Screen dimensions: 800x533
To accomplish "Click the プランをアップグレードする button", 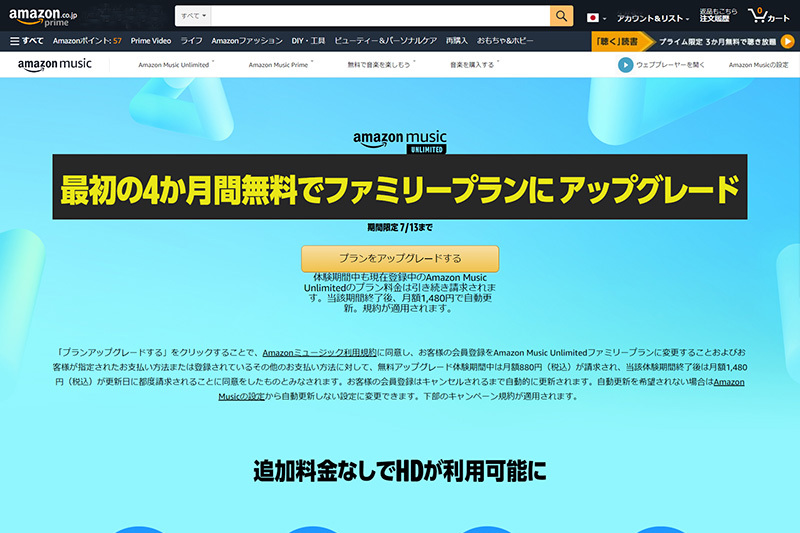I will (x=400, y=258).
